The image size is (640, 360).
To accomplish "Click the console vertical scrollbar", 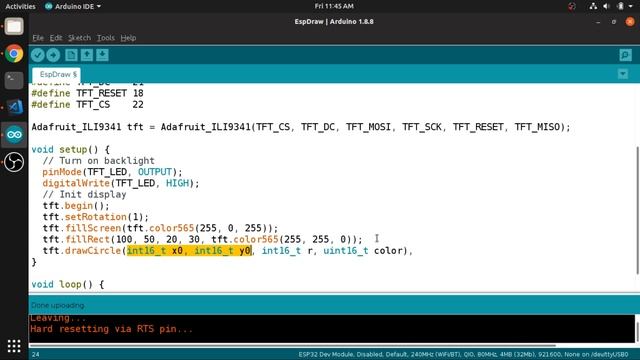I will point(637,331).
